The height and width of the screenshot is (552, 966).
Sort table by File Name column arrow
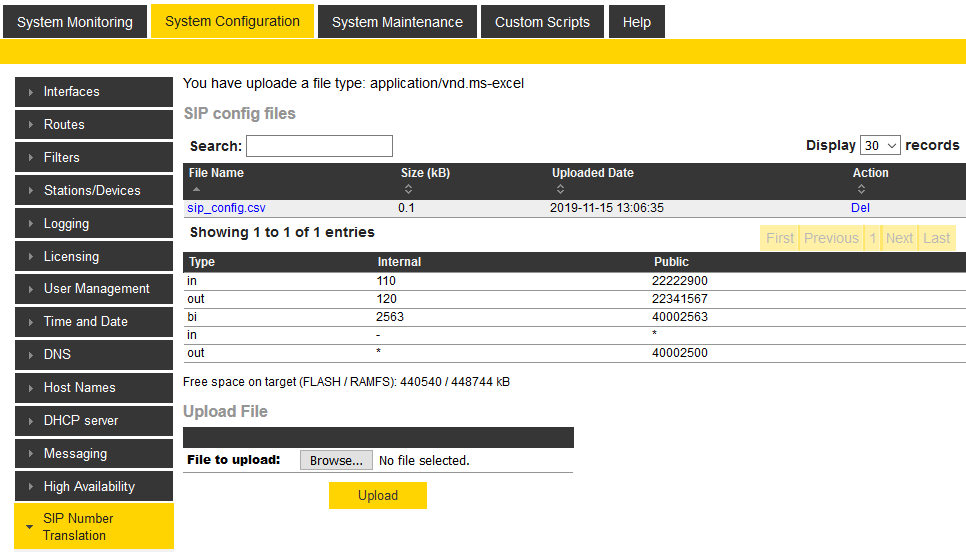pos(196,189)
